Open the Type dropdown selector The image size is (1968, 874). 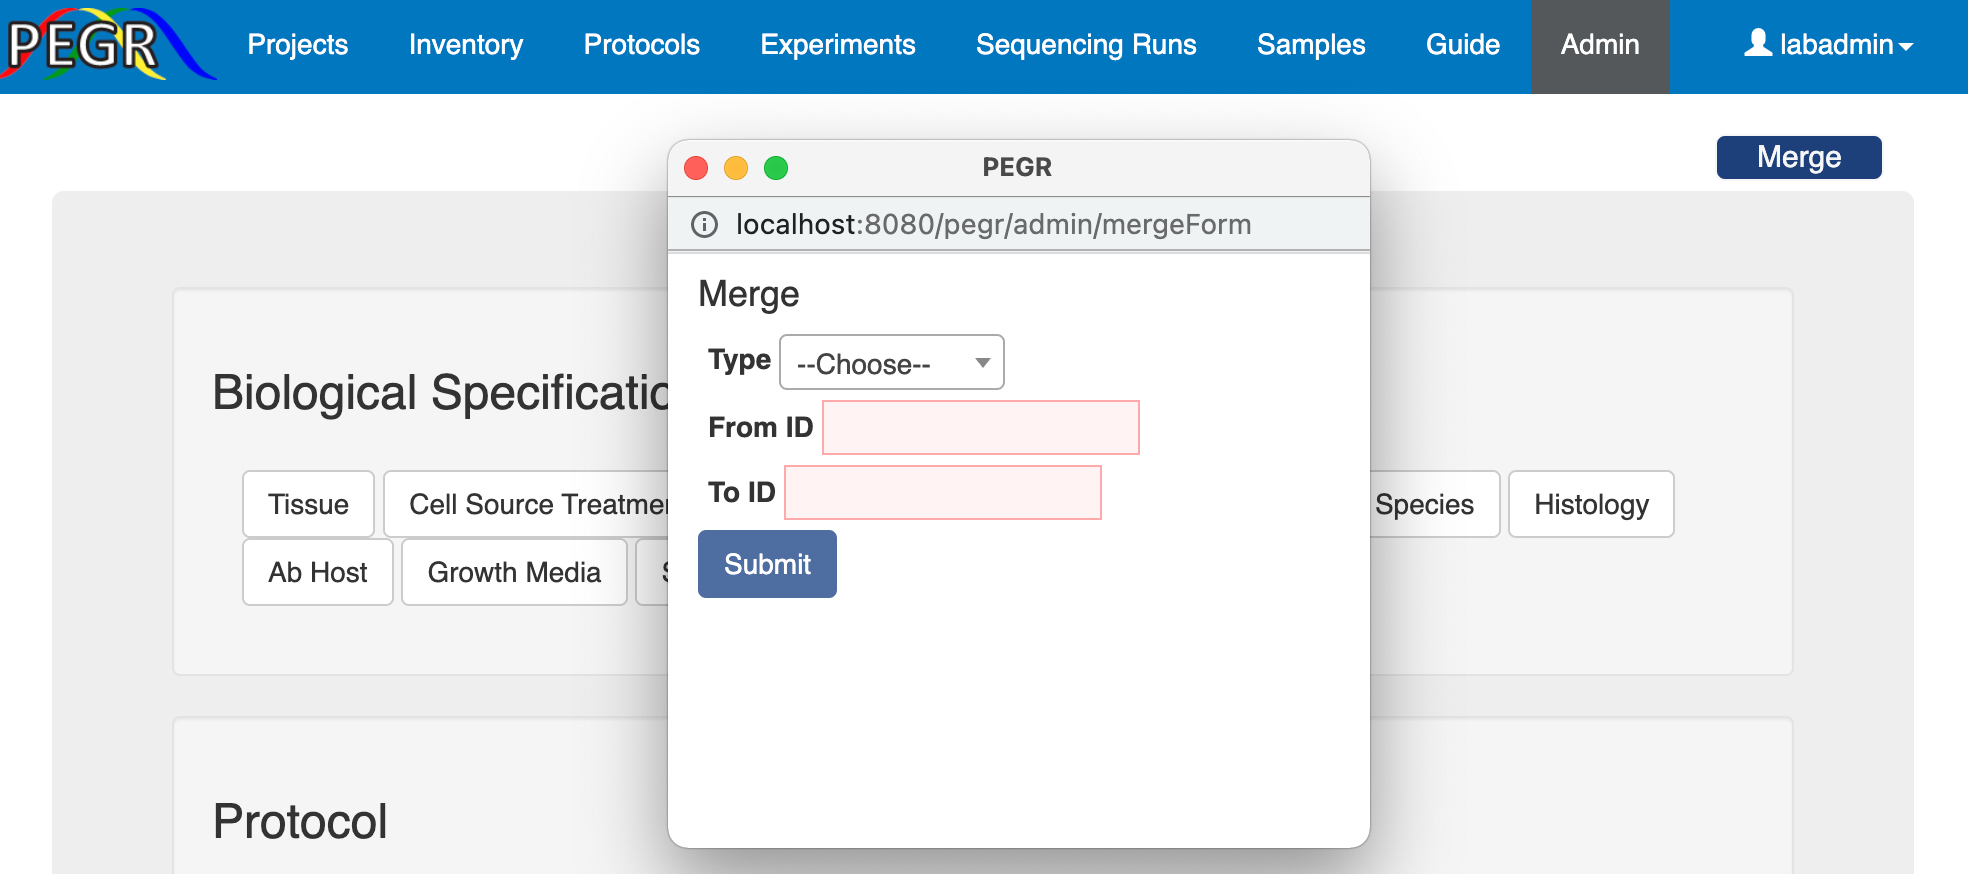891,362
